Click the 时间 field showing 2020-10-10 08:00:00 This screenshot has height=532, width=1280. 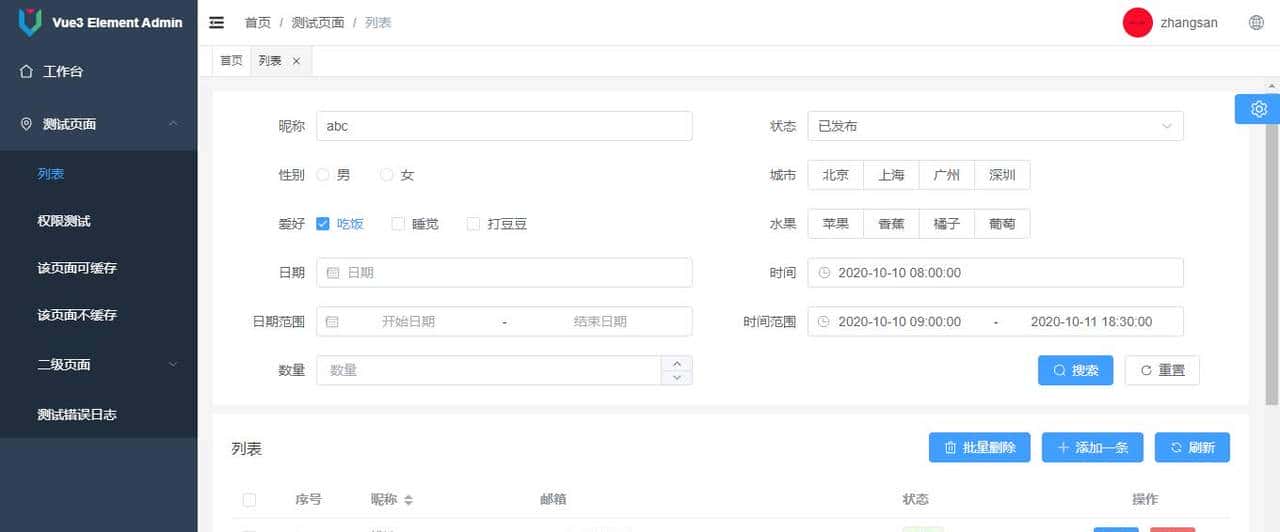click(x=995, y=272)
